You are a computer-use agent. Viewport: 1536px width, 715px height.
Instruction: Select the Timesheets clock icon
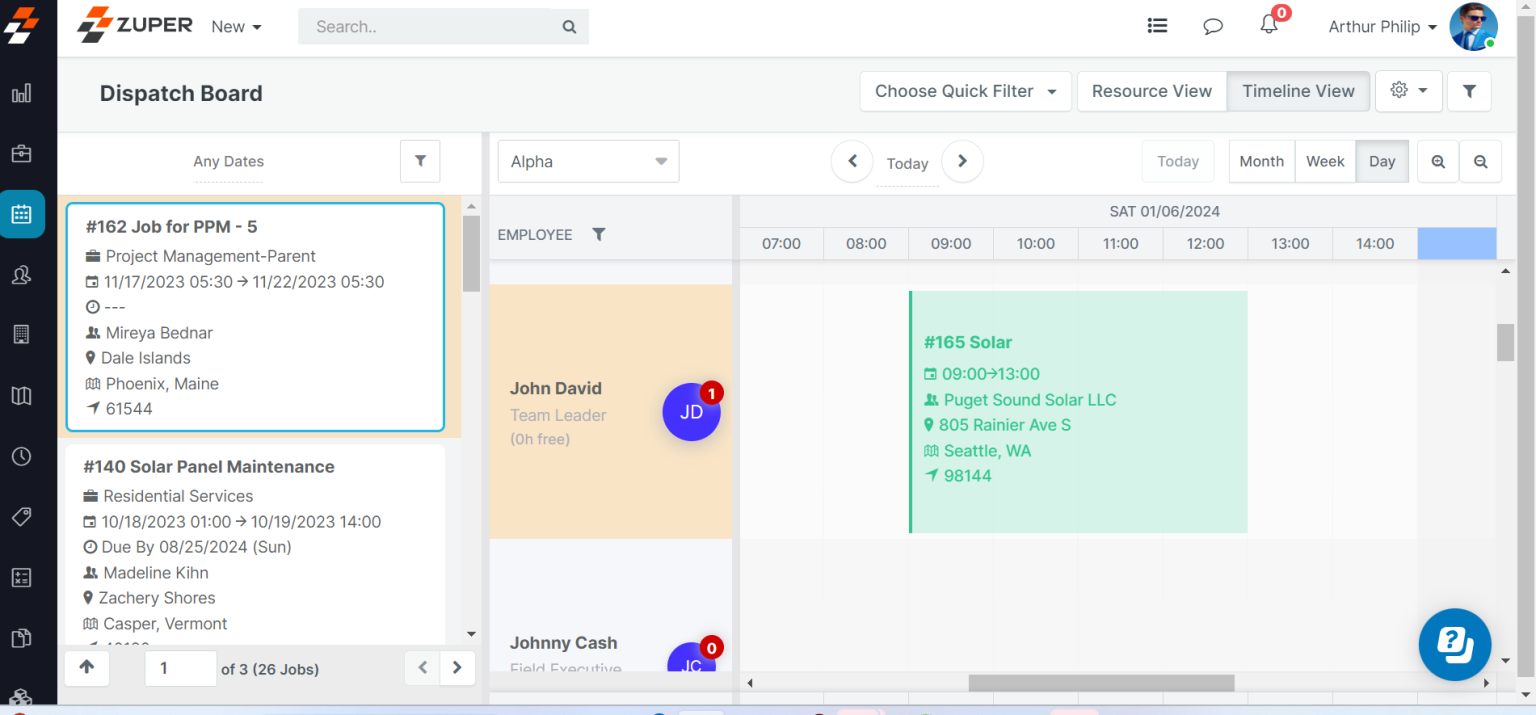[22, 456]
